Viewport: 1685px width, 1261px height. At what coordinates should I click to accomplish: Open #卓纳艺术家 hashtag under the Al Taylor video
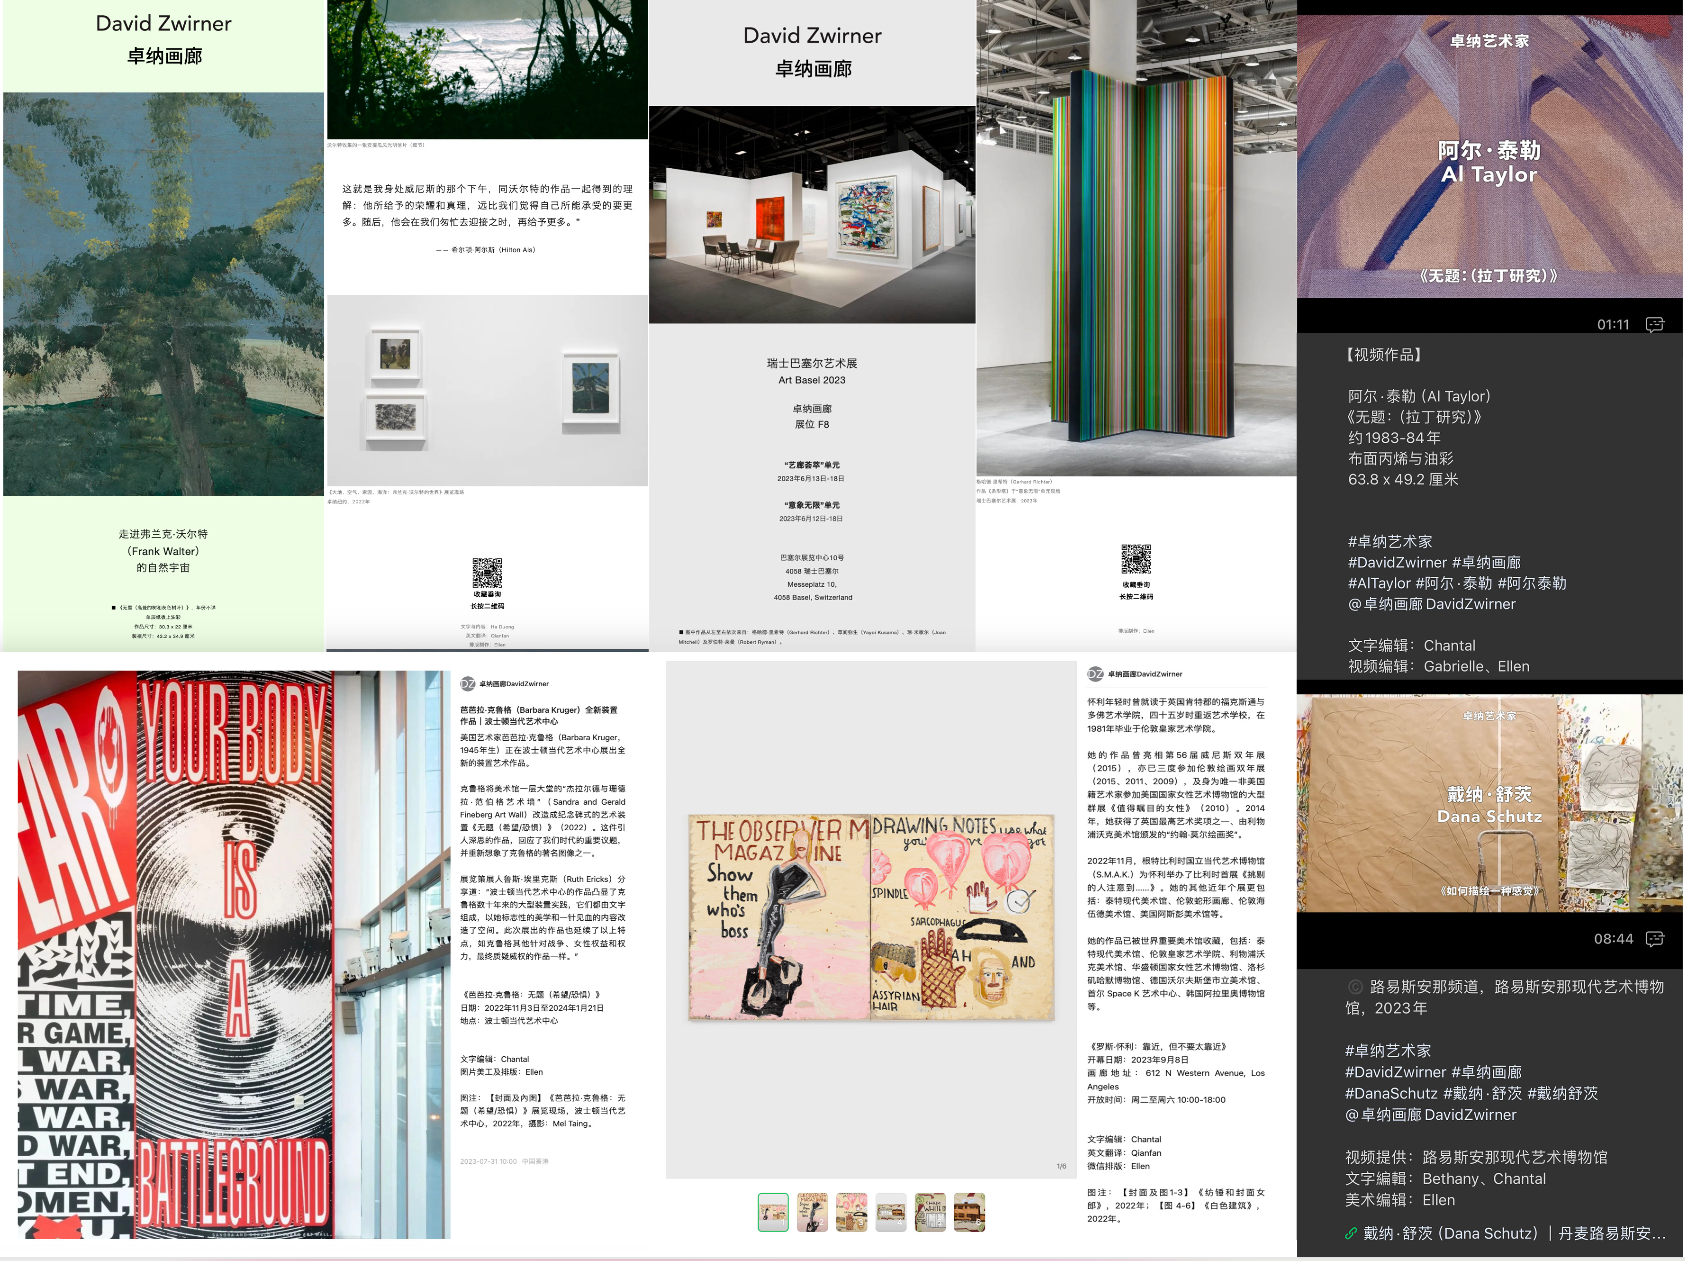click(1390, 542)
